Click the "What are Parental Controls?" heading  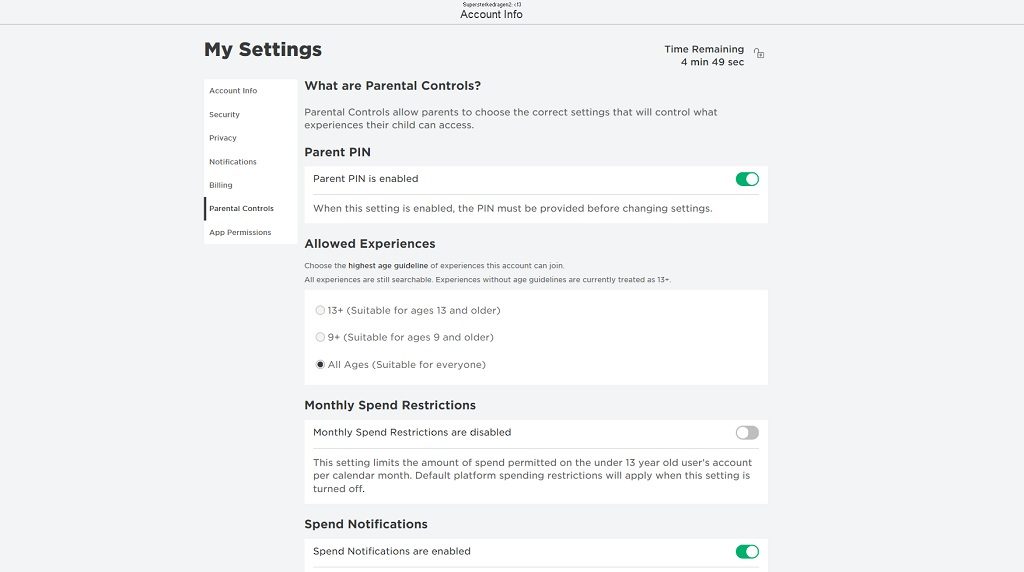pyautogui.click(x=393, y=86)
